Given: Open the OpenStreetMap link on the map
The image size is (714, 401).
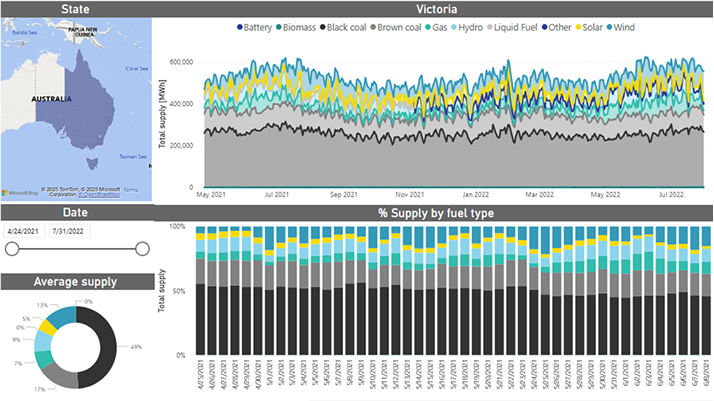Looking at the screenshot, I should tap(99, 193).
